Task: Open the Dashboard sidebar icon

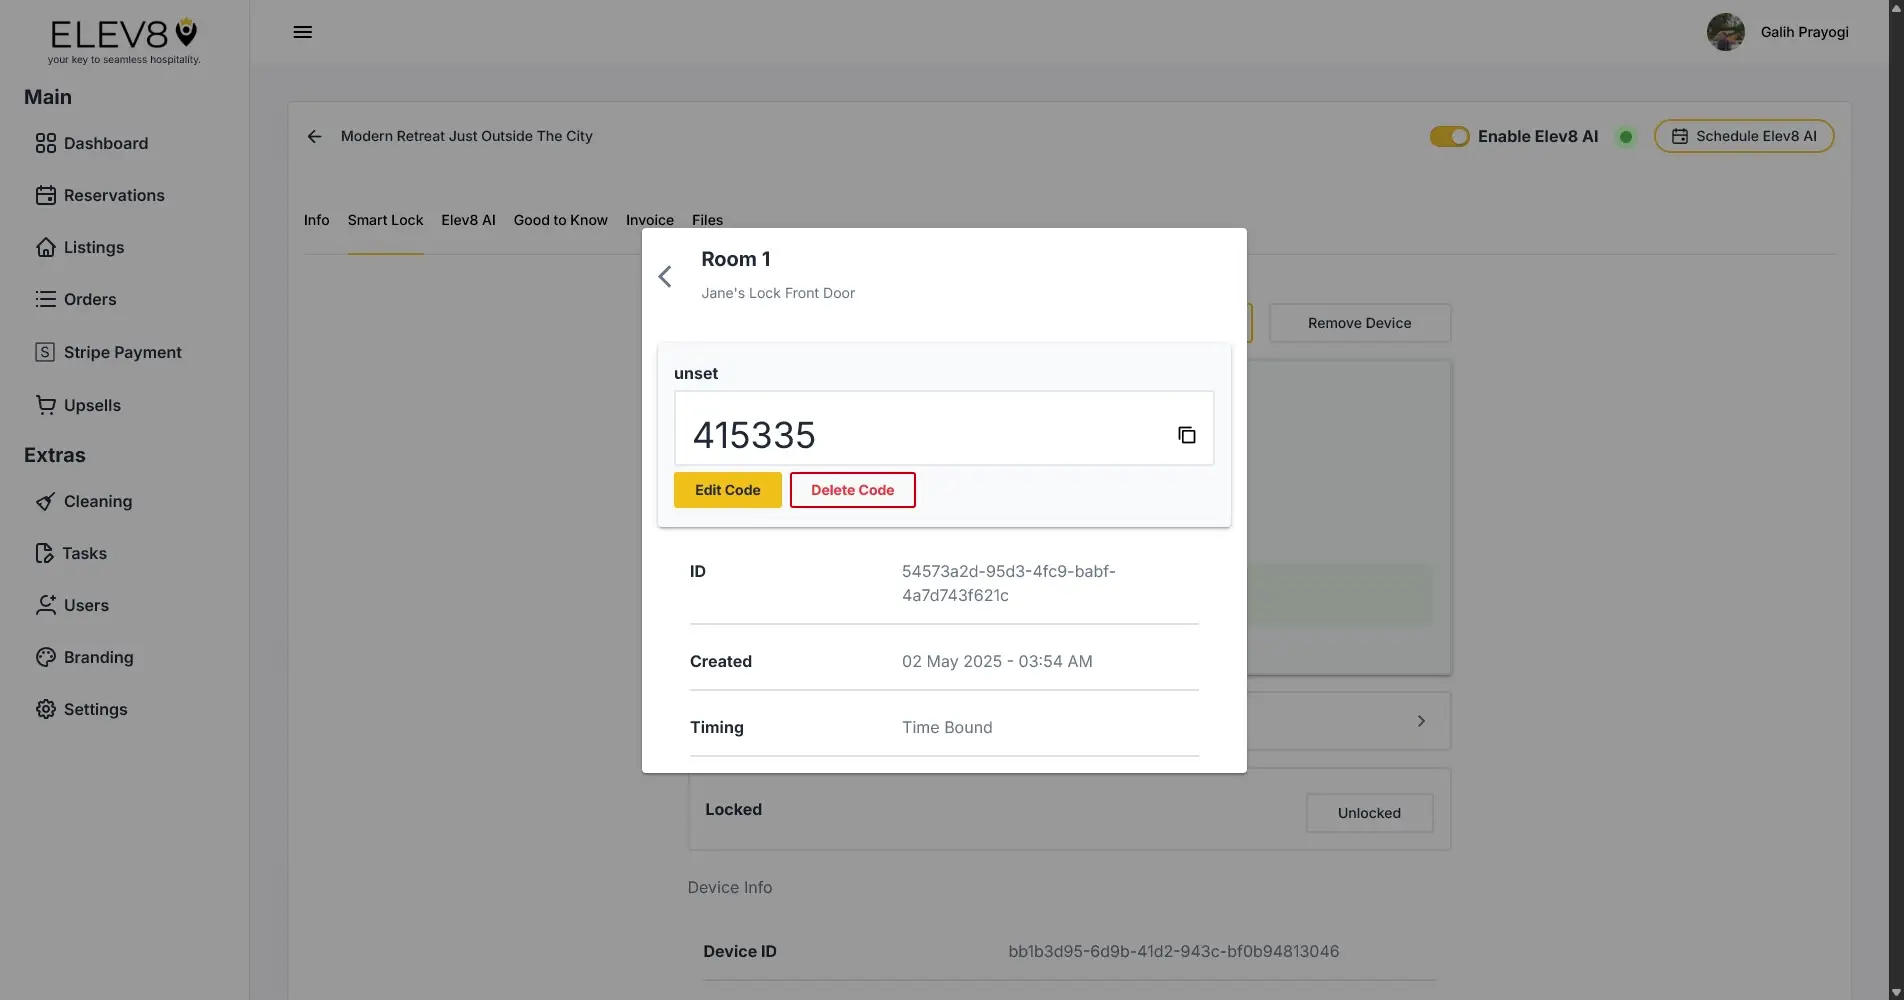Action: [x=45, y=143]
